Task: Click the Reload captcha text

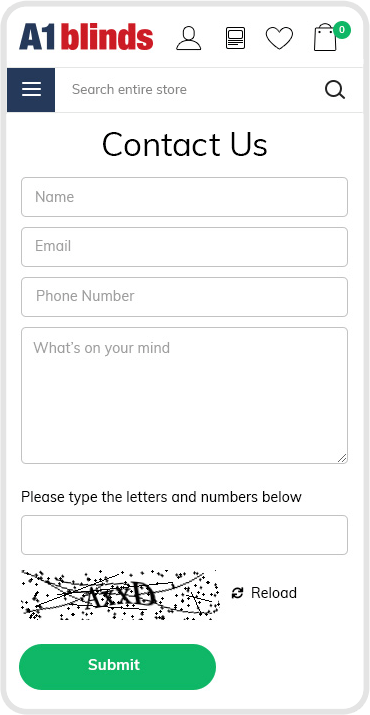Action: coord(274,593)
